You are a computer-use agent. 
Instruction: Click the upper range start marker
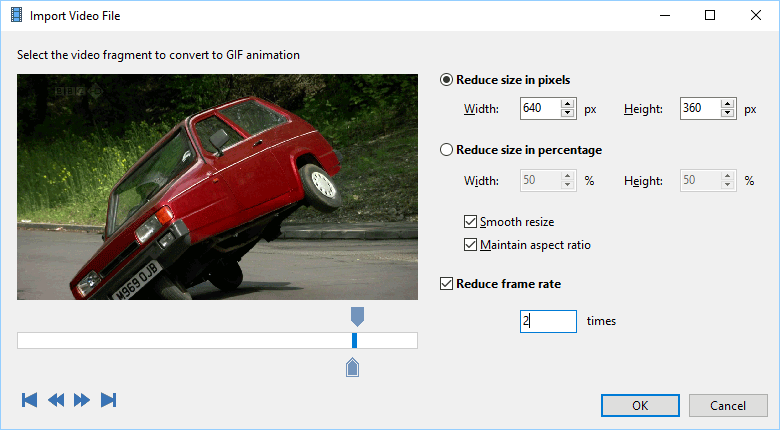357,316
